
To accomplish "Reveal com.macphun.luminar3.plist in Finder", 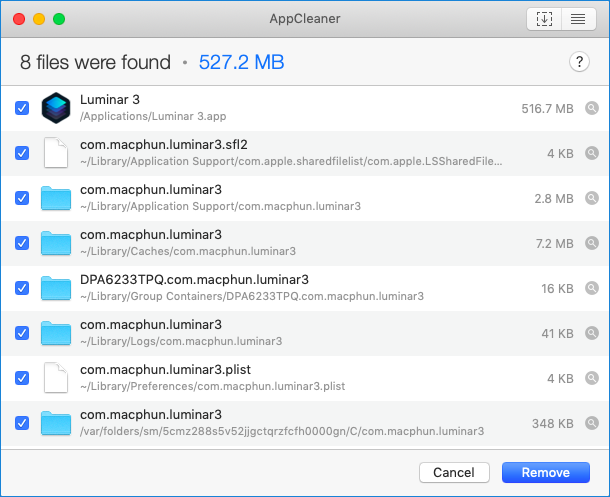I will [x=592, y=378].
